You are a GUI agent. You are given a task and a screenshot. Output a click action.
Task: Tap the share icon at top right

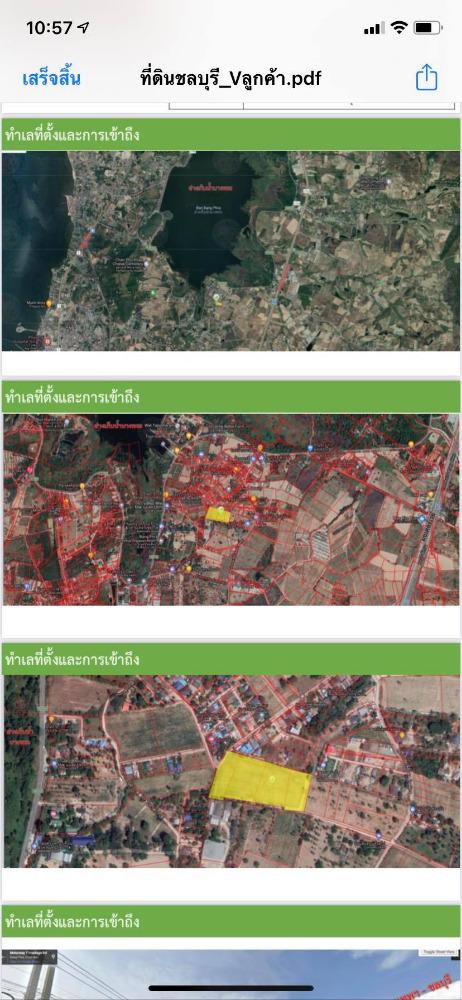click(426, 78)
